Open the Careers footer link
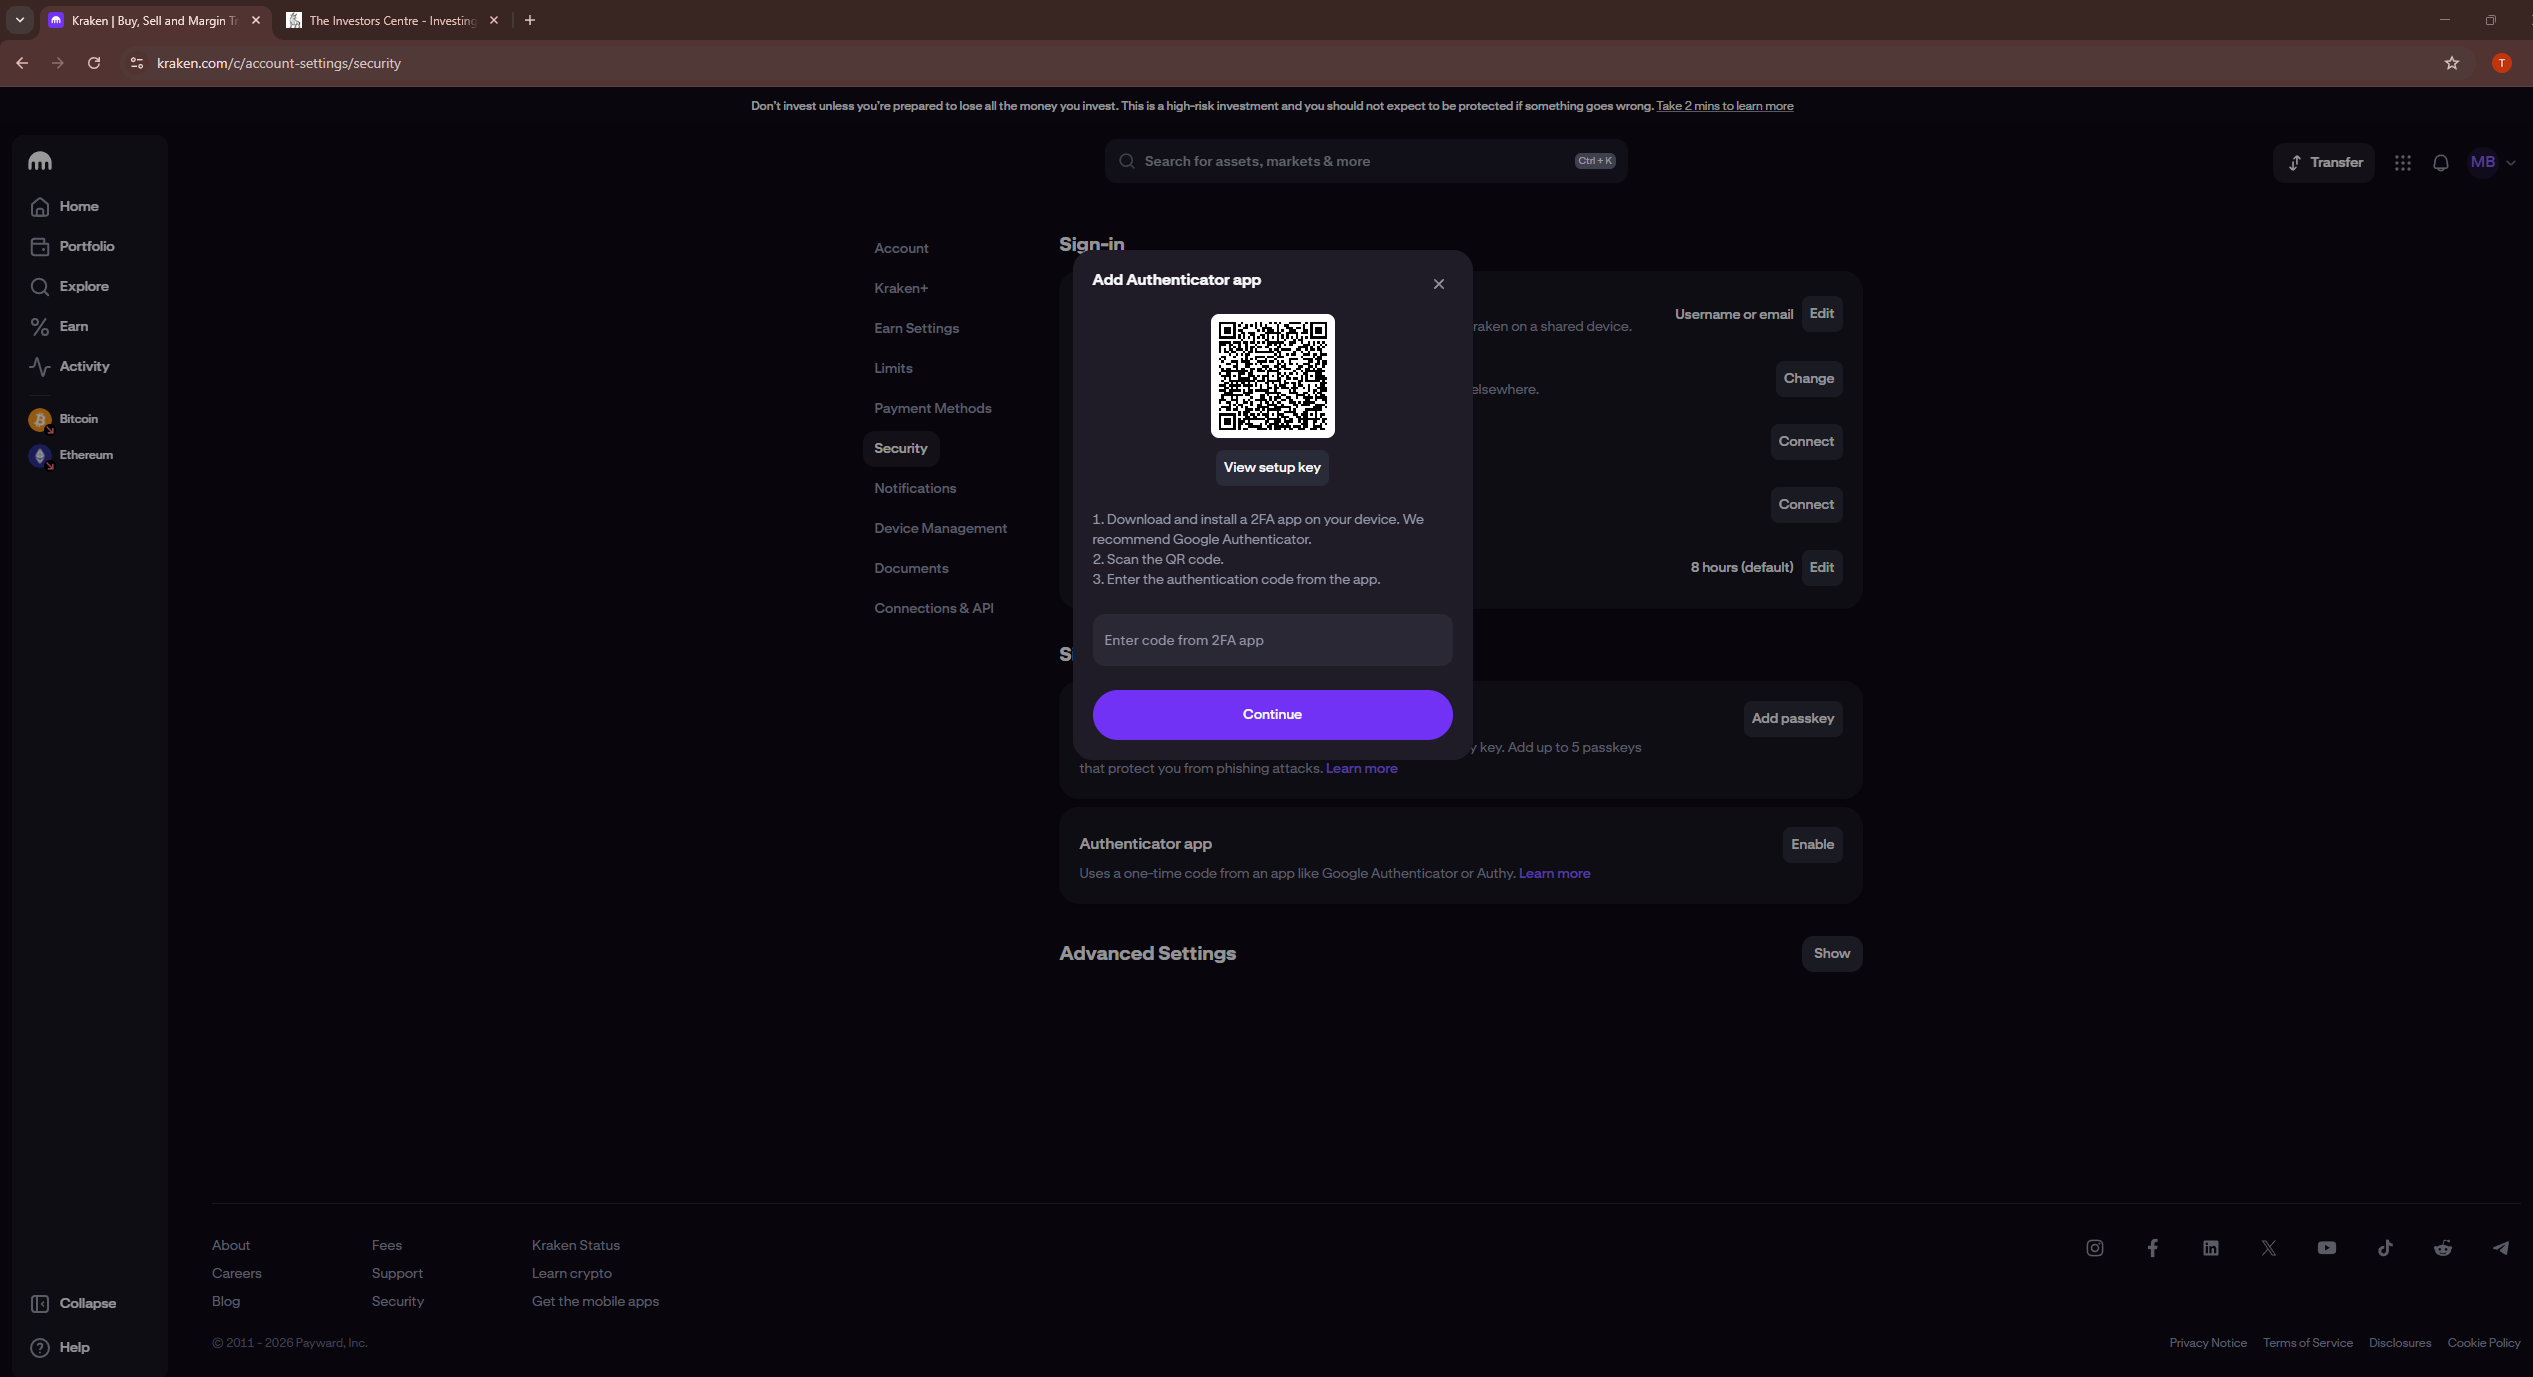Screen dimensions: 2533x1377 237,1273
